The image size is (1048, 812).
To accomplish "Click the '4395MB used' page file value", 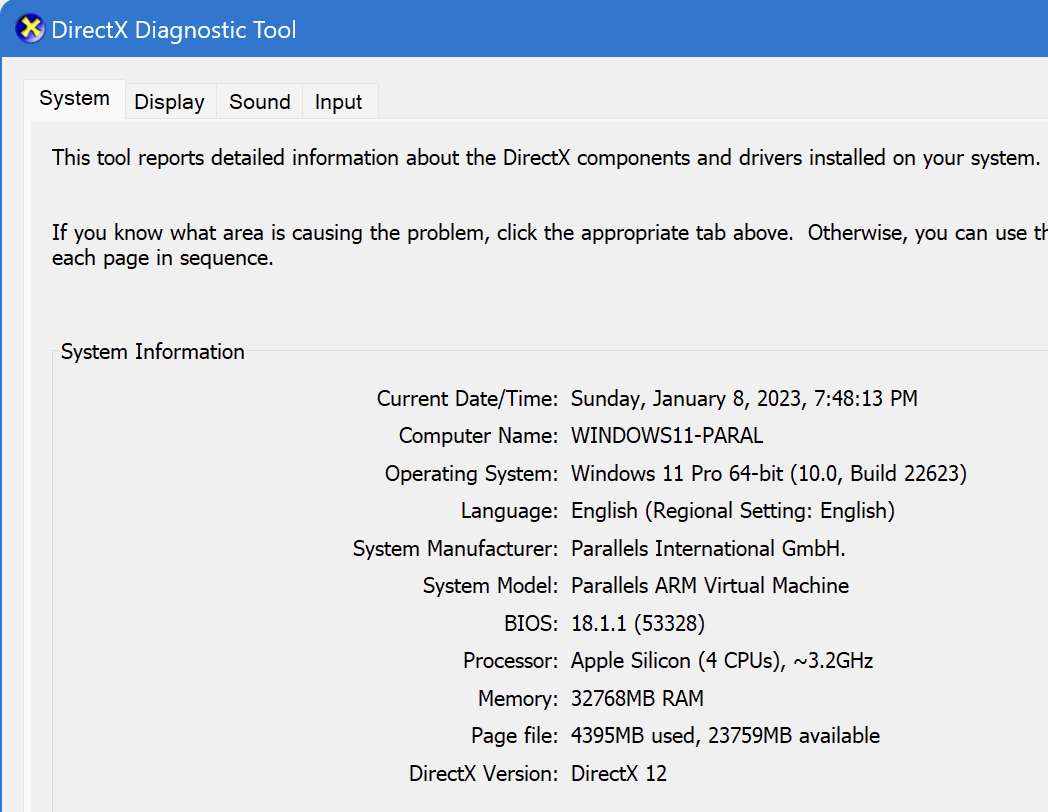I will point(725,736).
